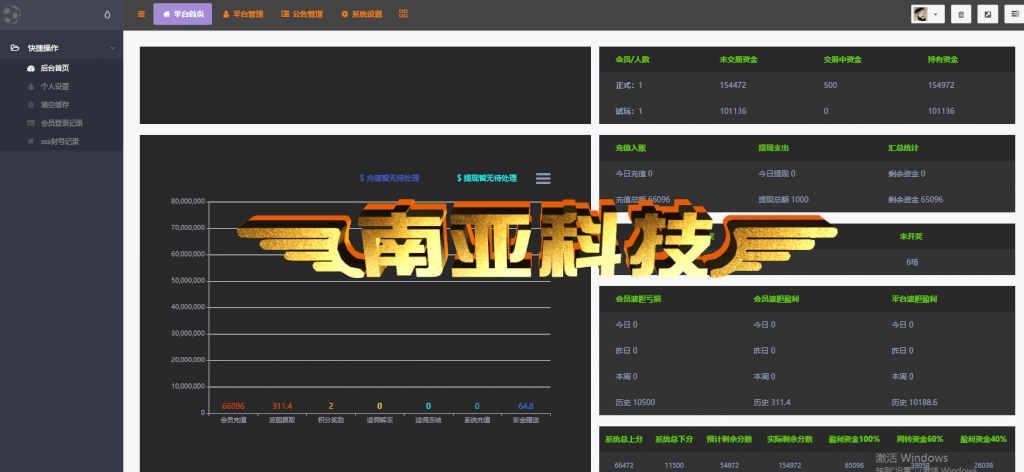This screenshot has height=472, width=1024.
Task: Open the 平台管理 menu
Action: 243,14
